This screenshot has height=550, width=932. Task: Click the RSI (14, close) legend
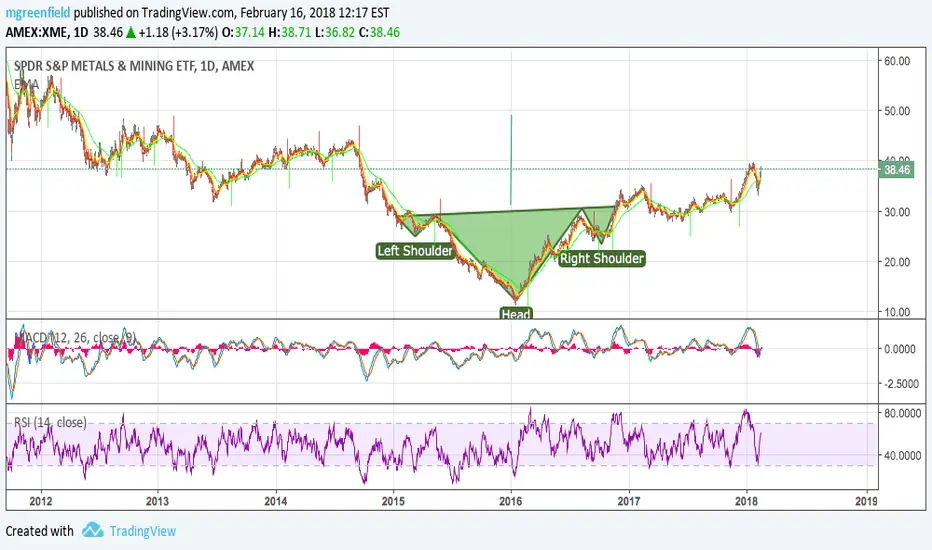tap(51, 423)
